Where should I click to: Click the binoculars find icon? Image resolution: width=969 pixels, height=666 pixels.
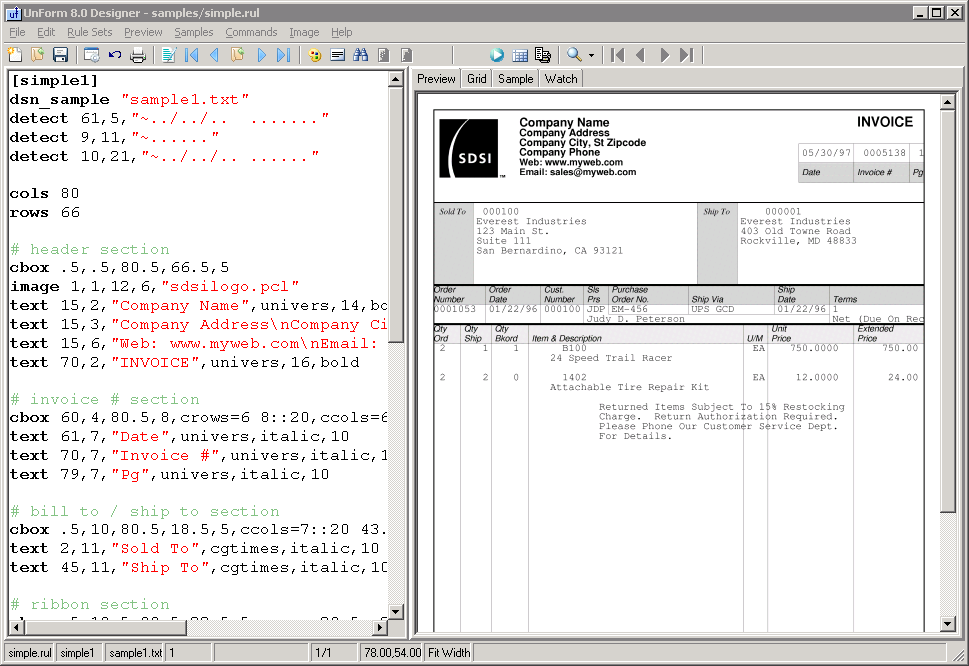point(361,55)
